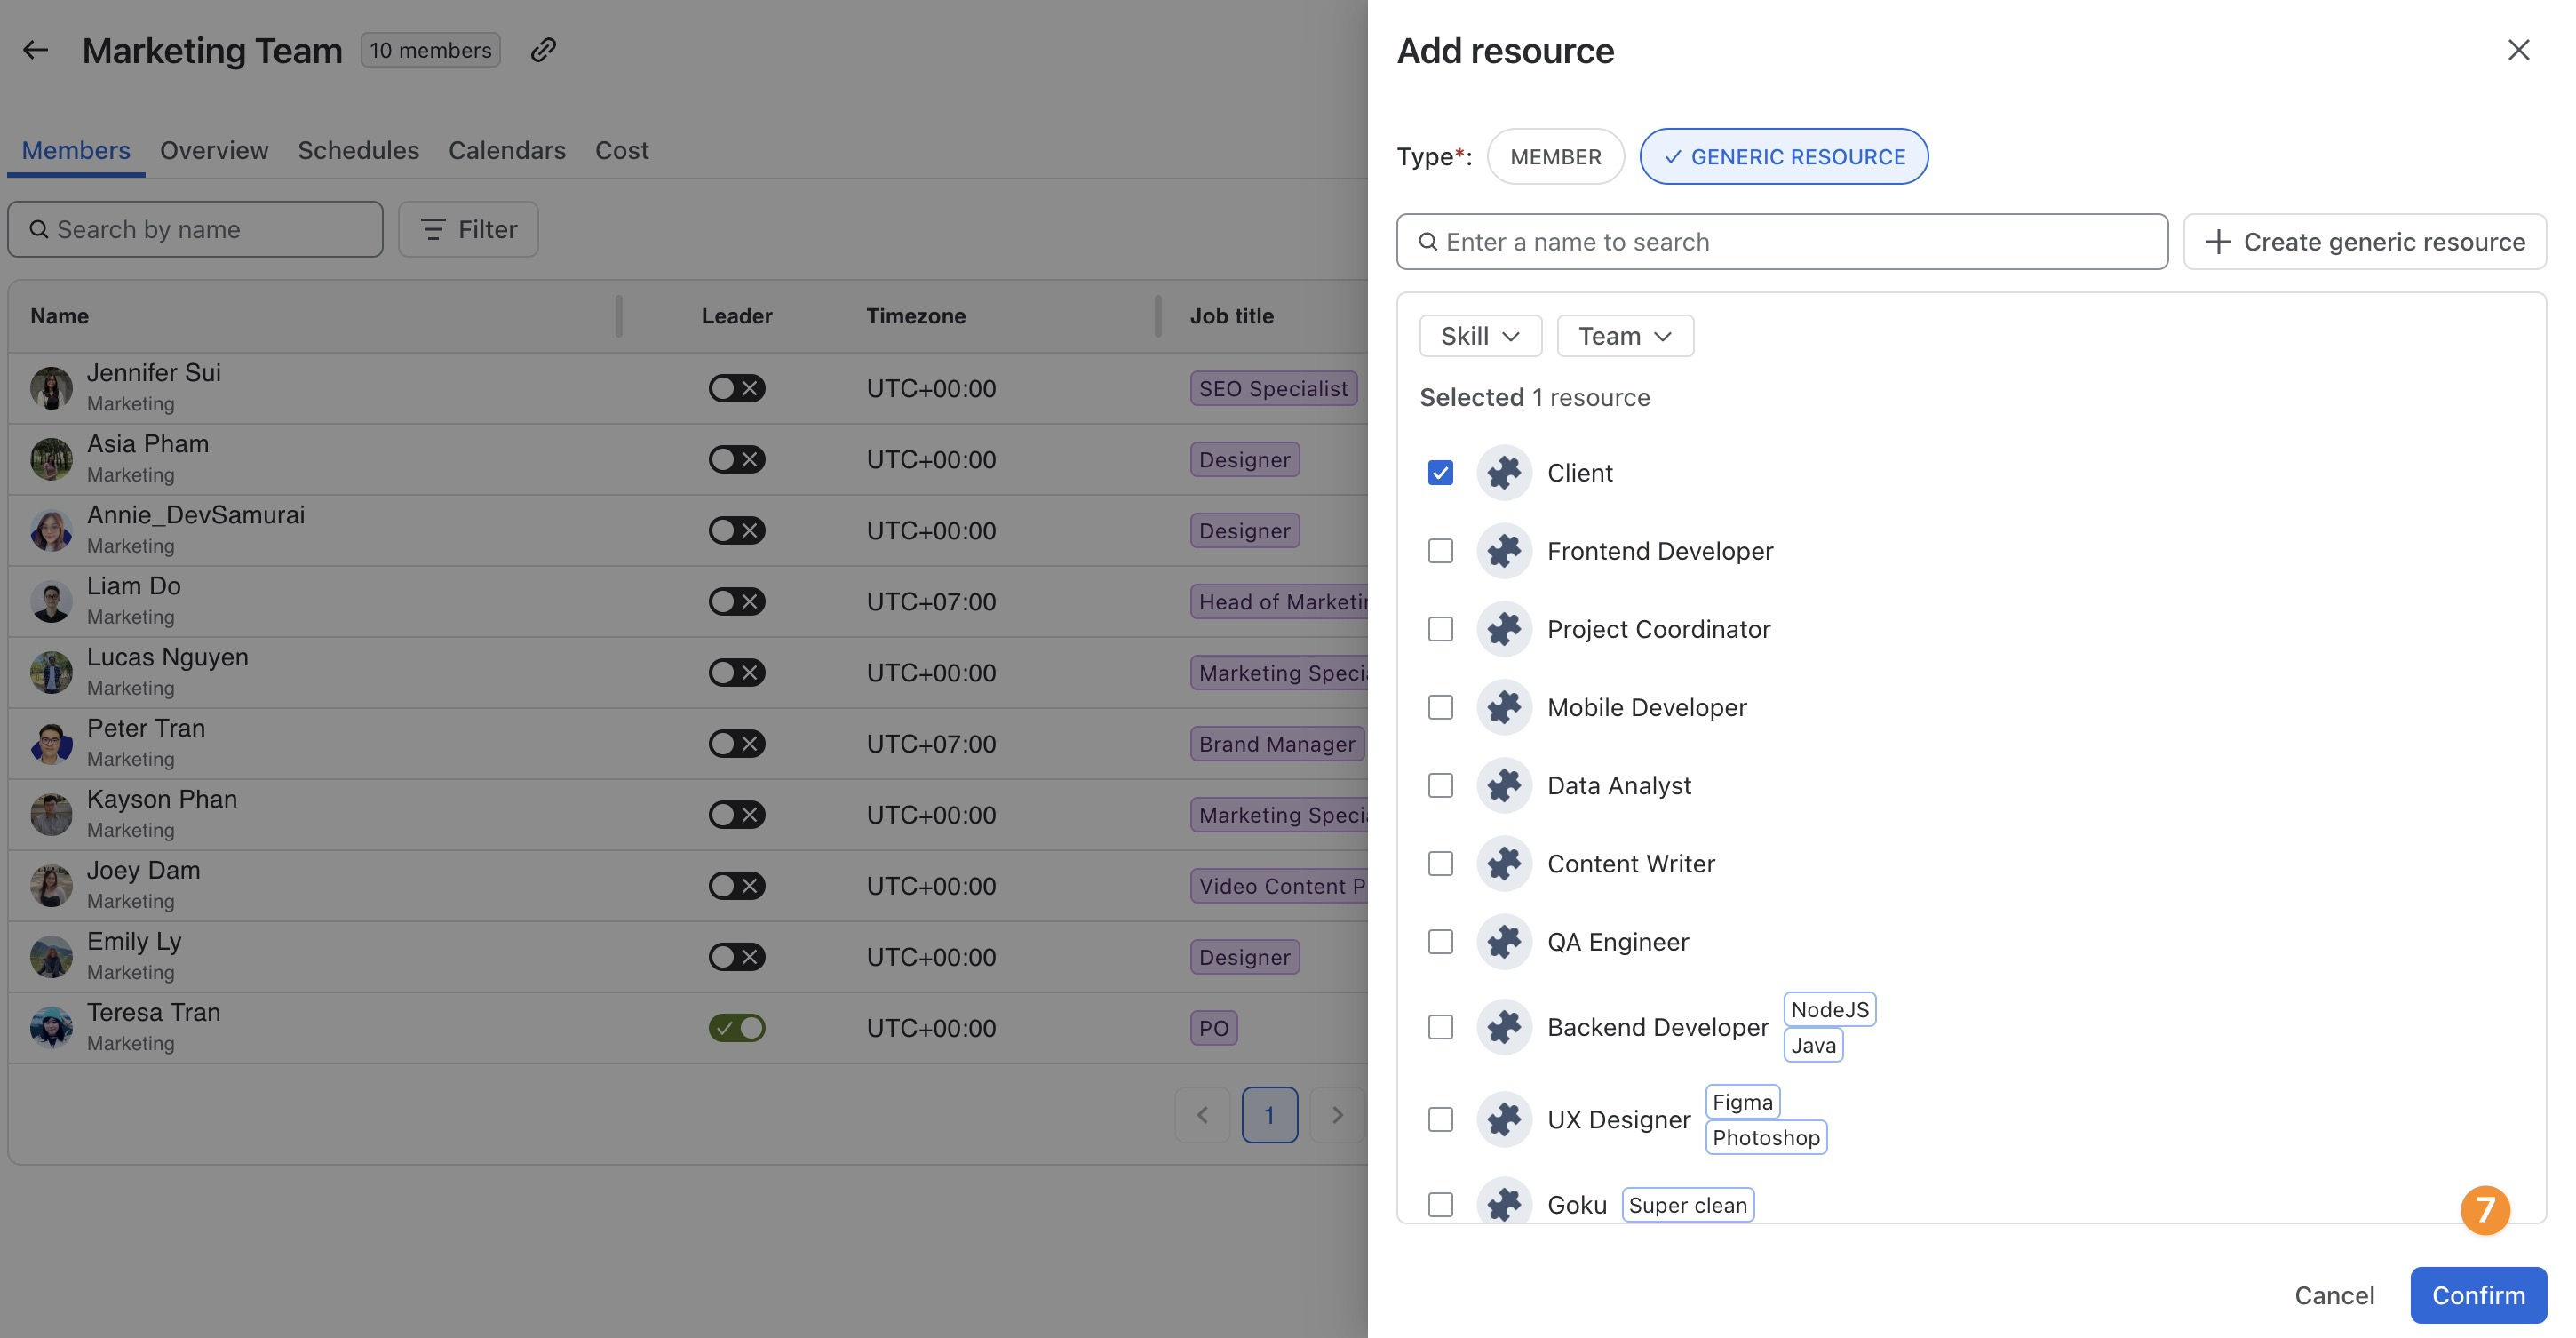Switch to the Members tab
This screenshot has height=1338, width=2576.
(76, 150)
